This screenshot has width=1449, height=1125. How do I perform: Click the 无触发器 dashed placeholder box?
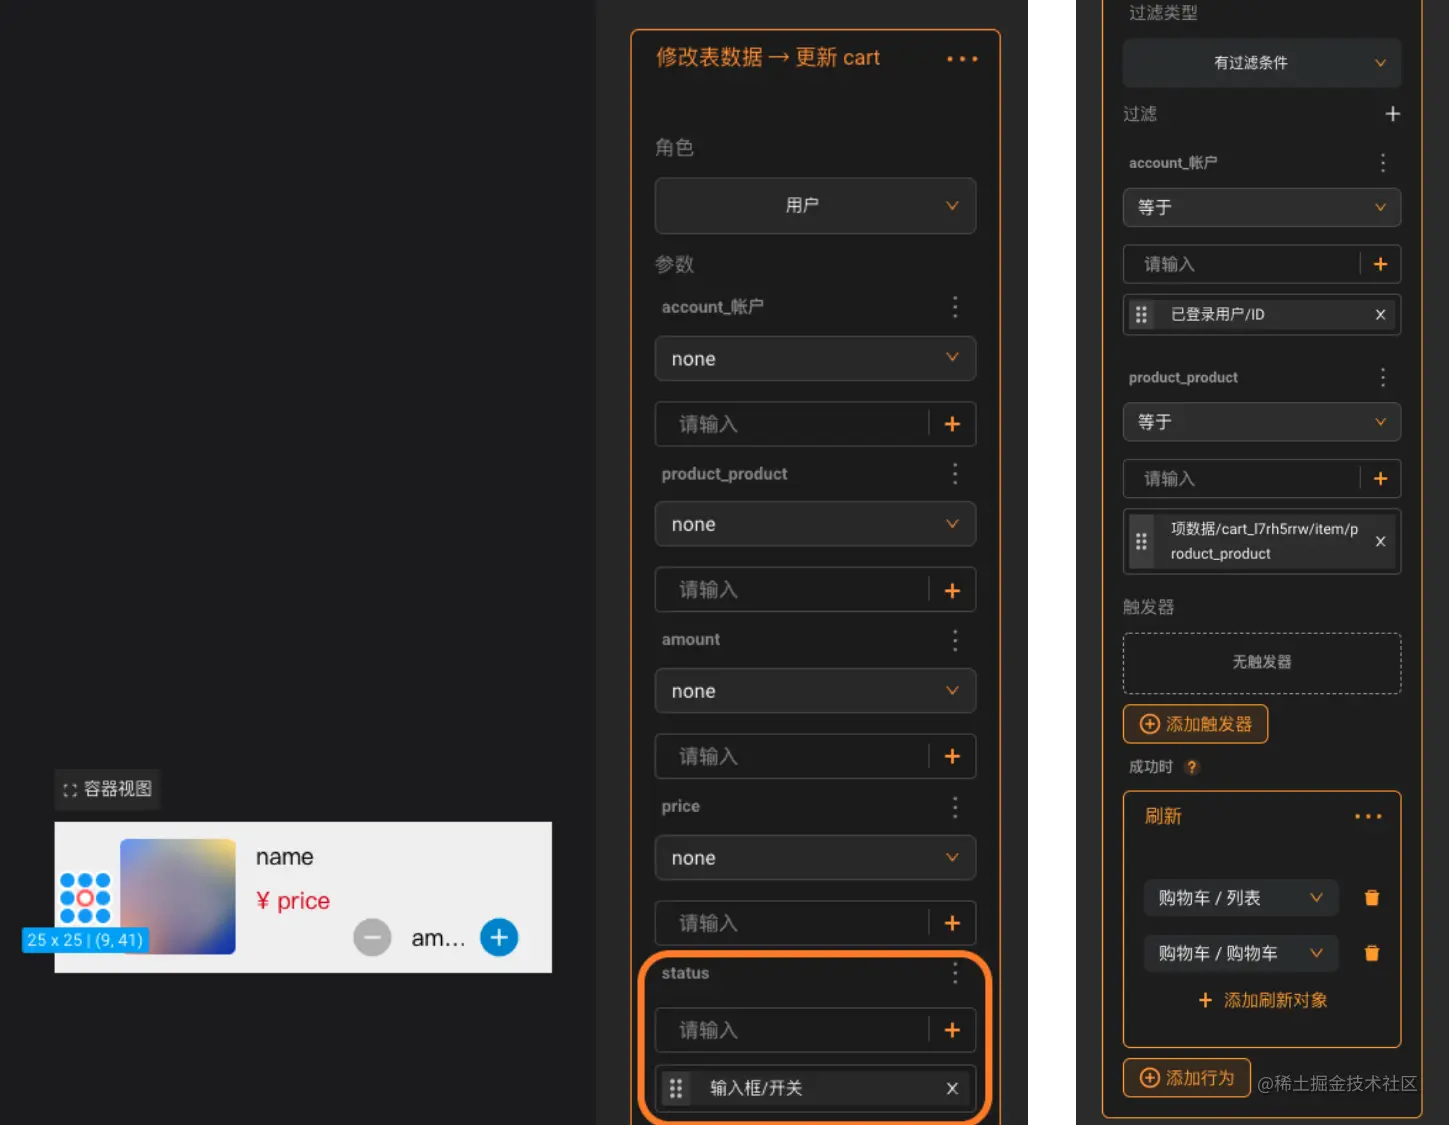[1262, 663]
